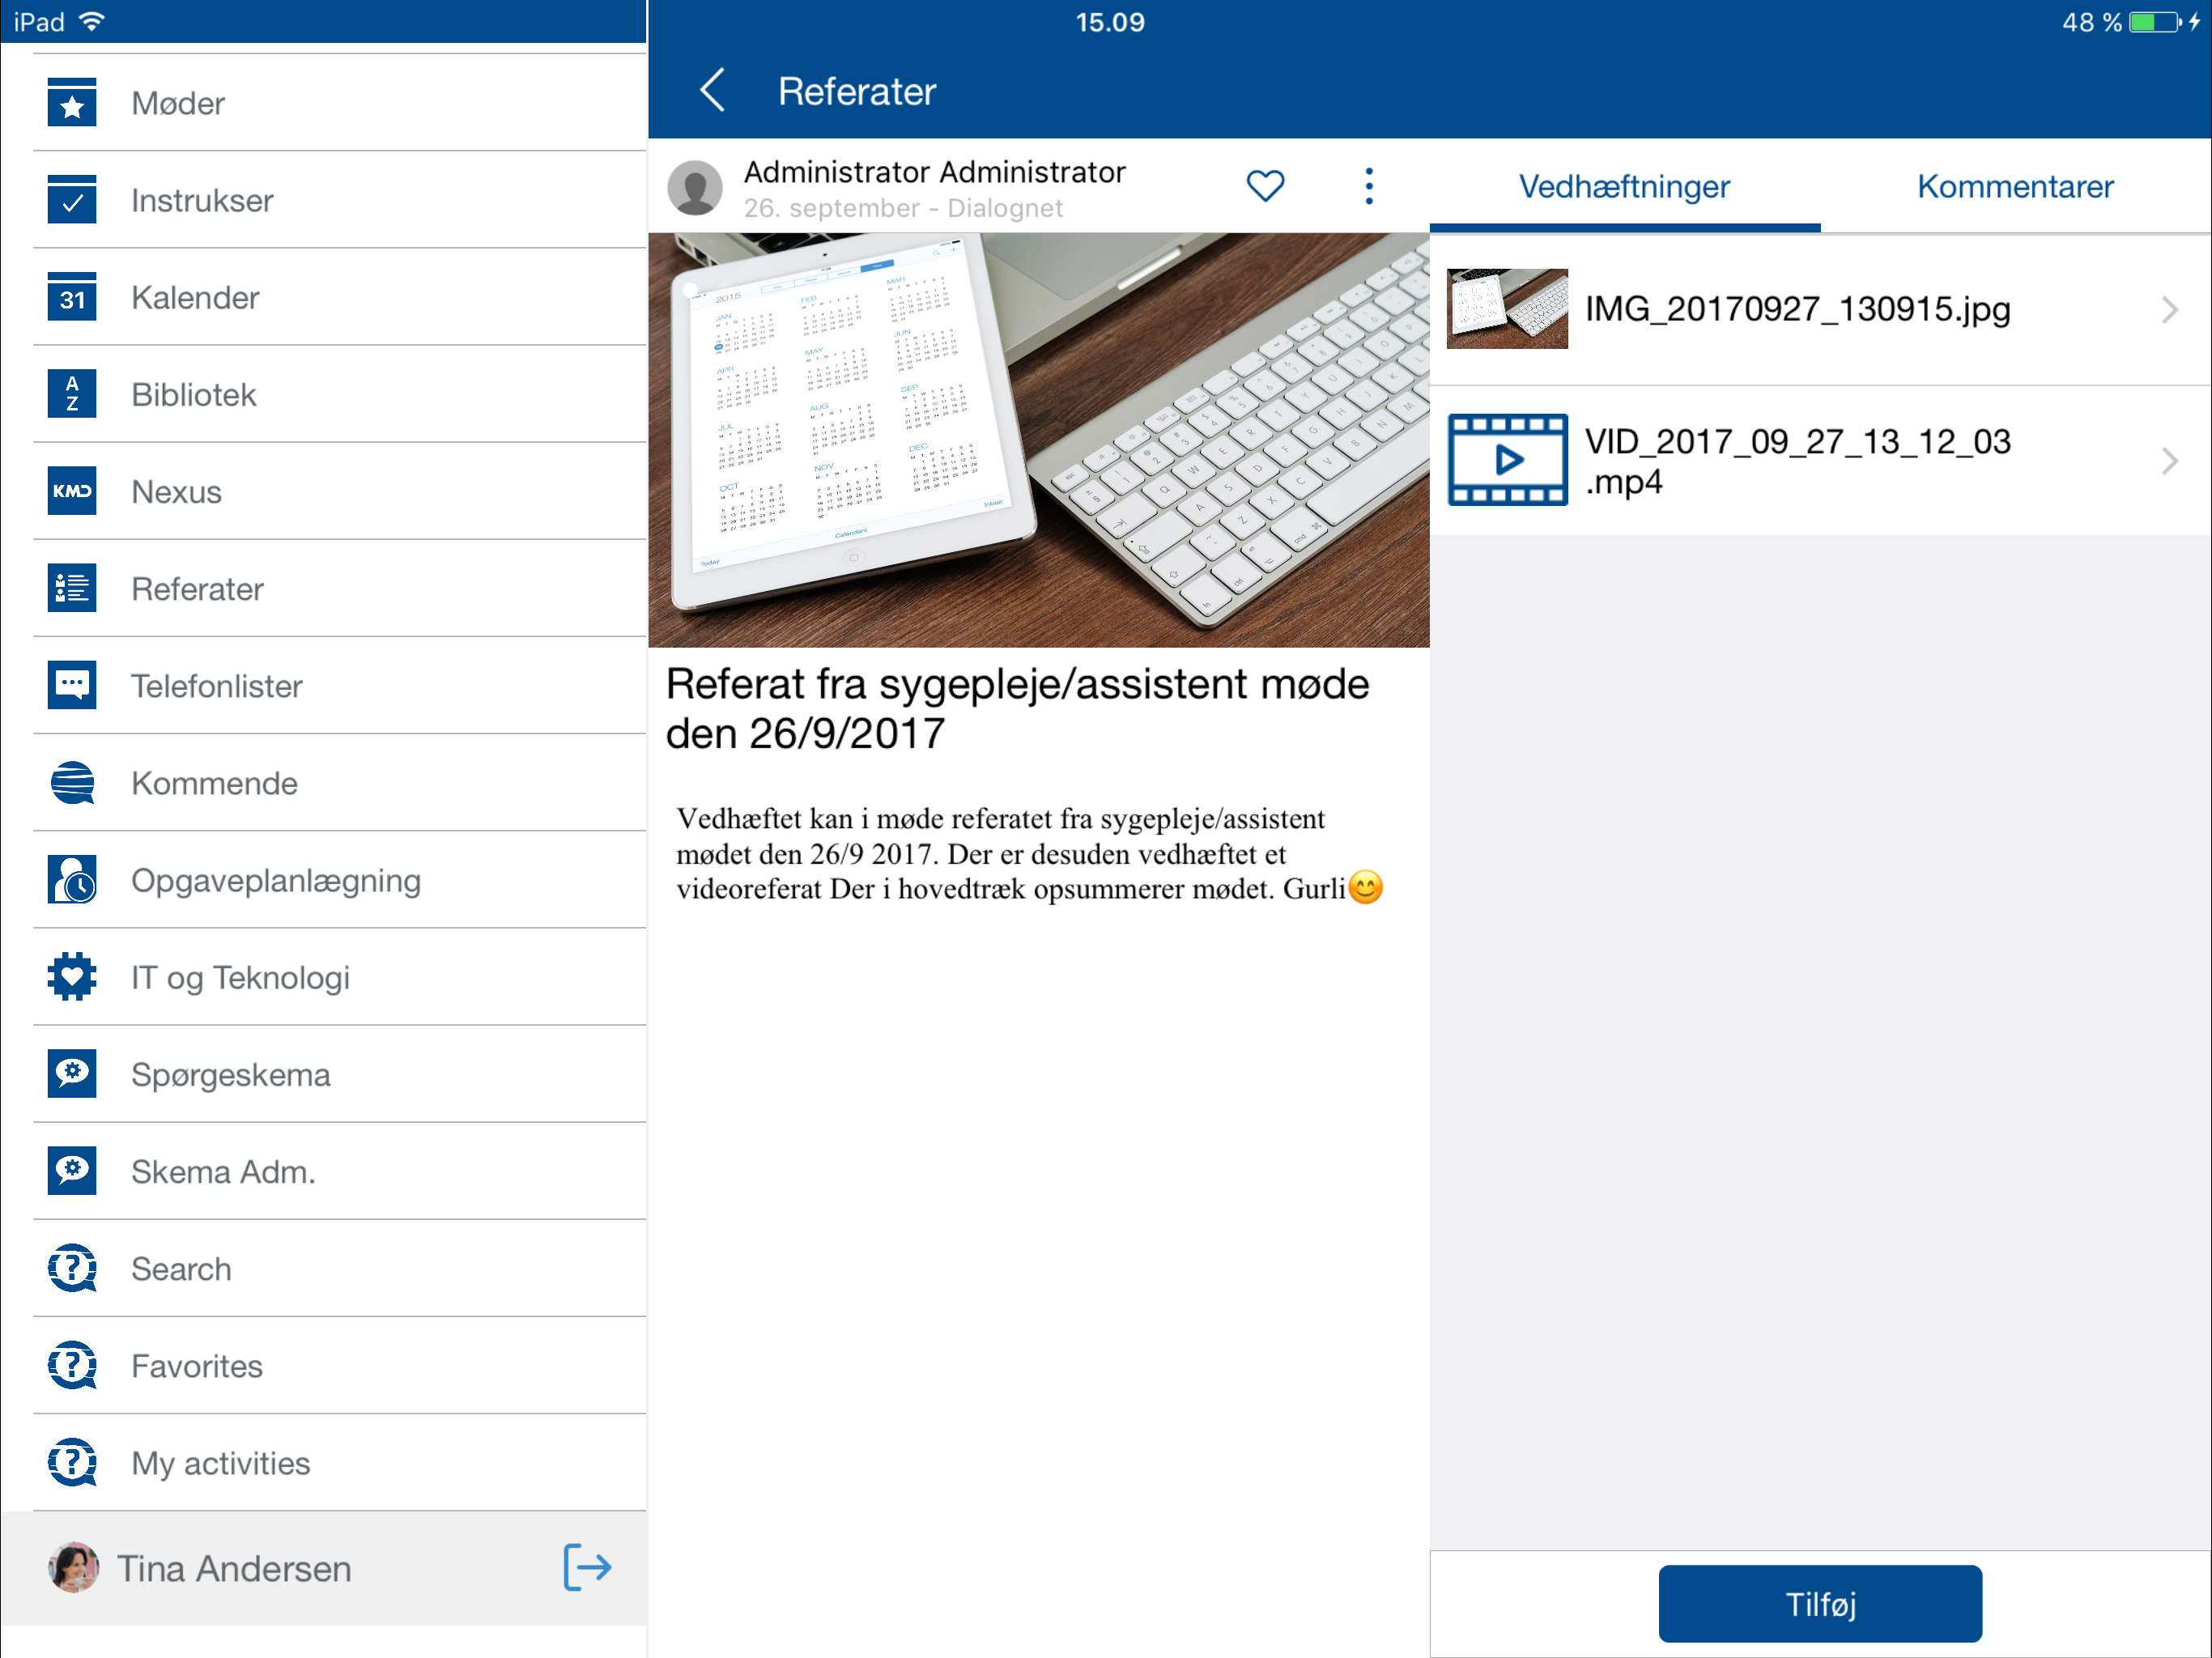Tap the logout icon beside Tina Andersen
The image size is (2212, 1658).
click(587, 1567)
